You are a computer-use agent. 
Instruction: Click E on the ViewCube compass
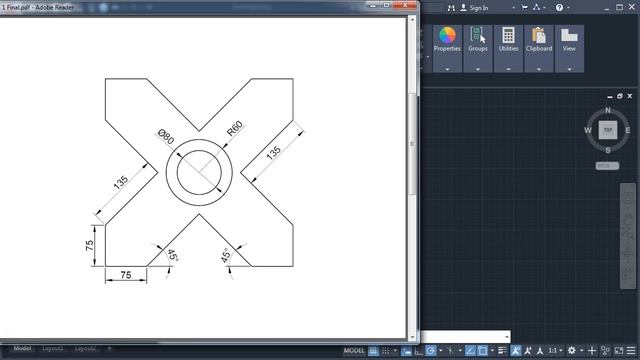627,130
